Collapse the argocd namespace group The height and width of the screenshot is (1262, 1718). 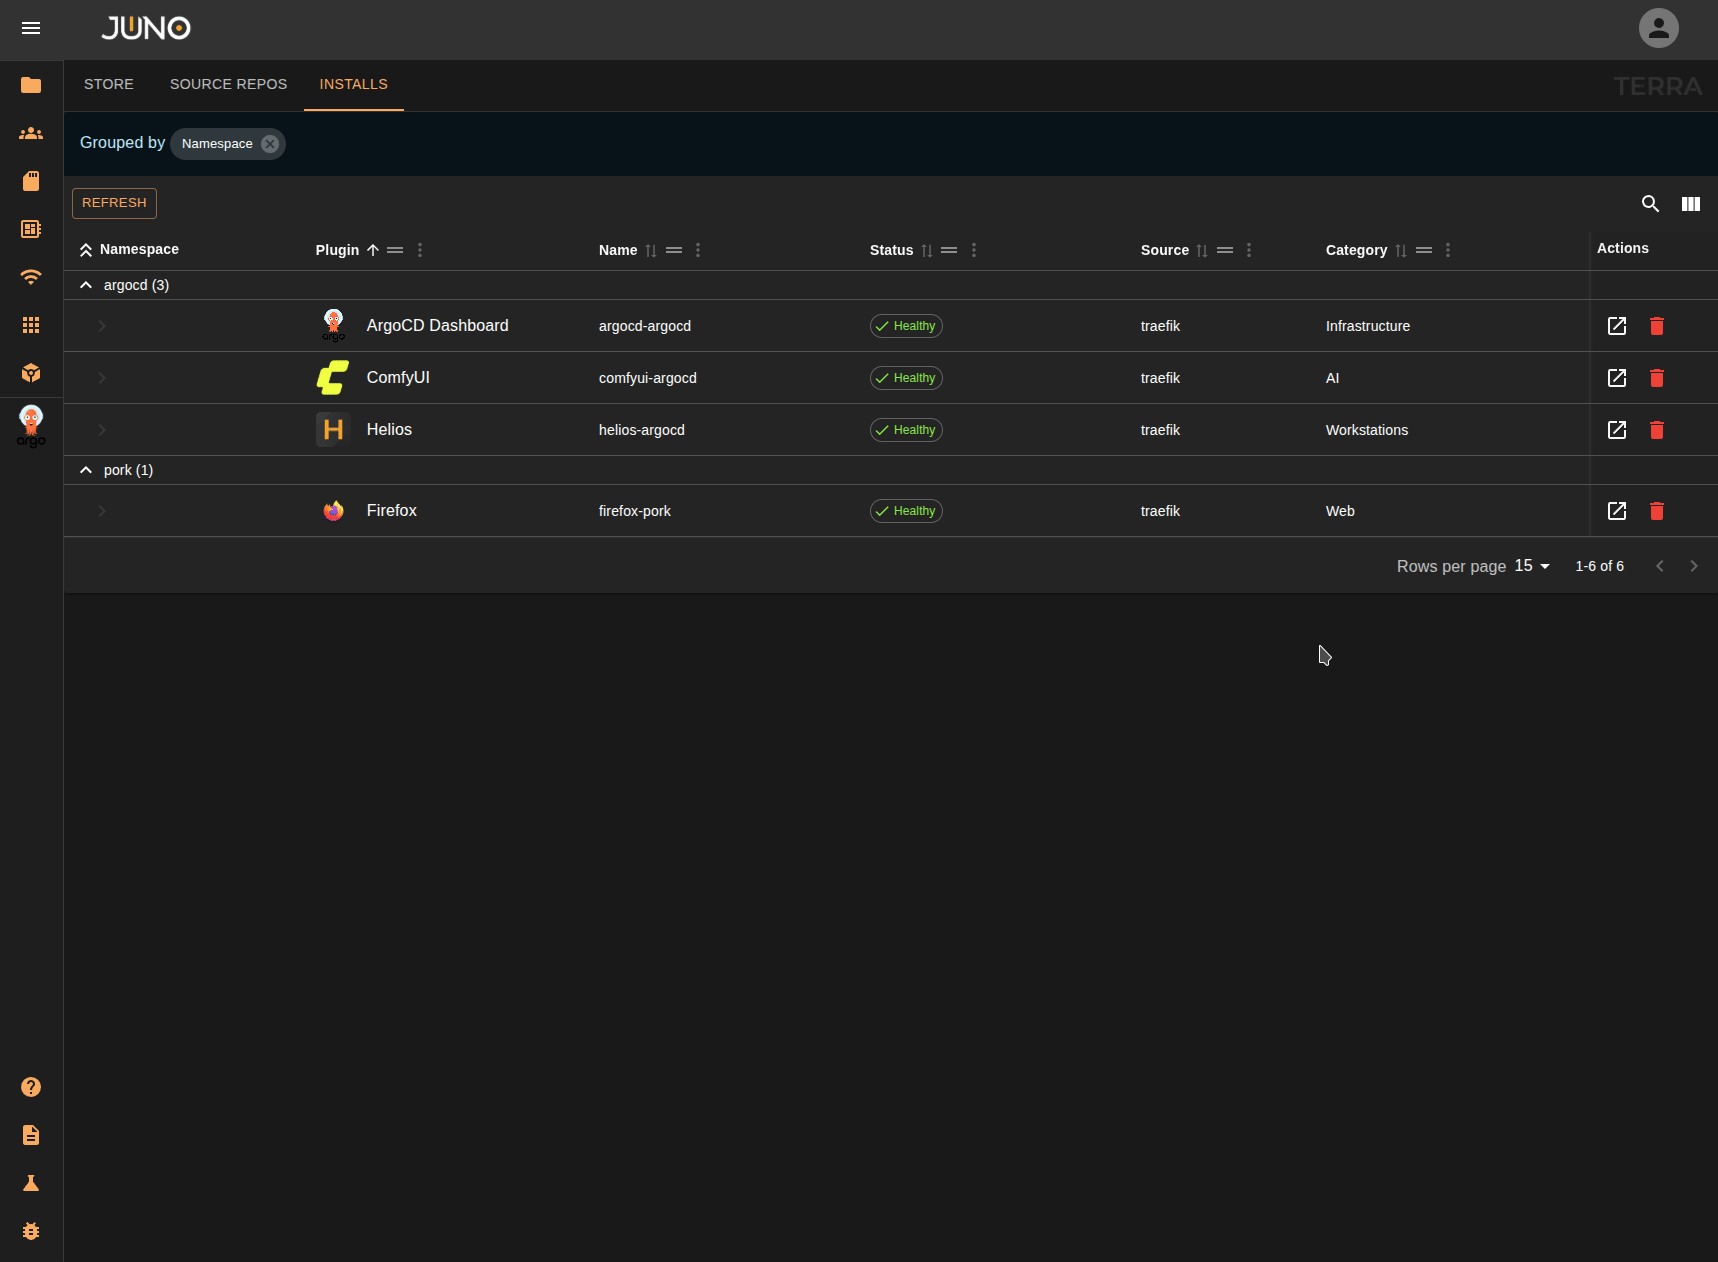pos(86,285)
